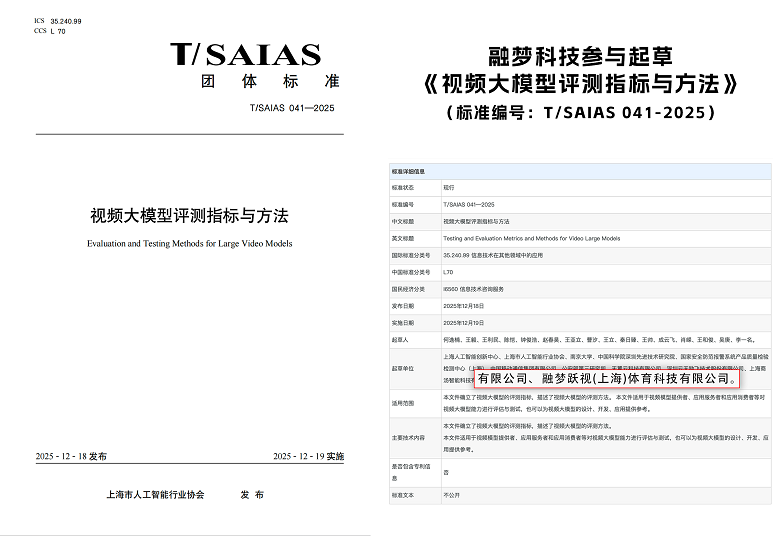Click the technical content text in the 主要技术内容 row
The height and width of the screenshot is (536, 782).
point(606,438)
